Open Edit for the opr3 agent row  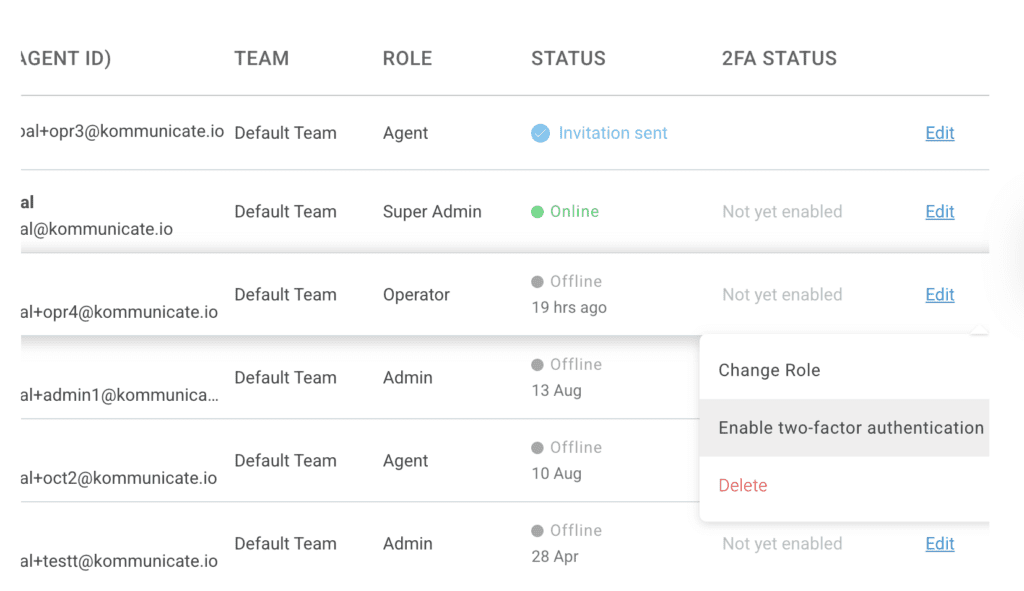point(939,132)
